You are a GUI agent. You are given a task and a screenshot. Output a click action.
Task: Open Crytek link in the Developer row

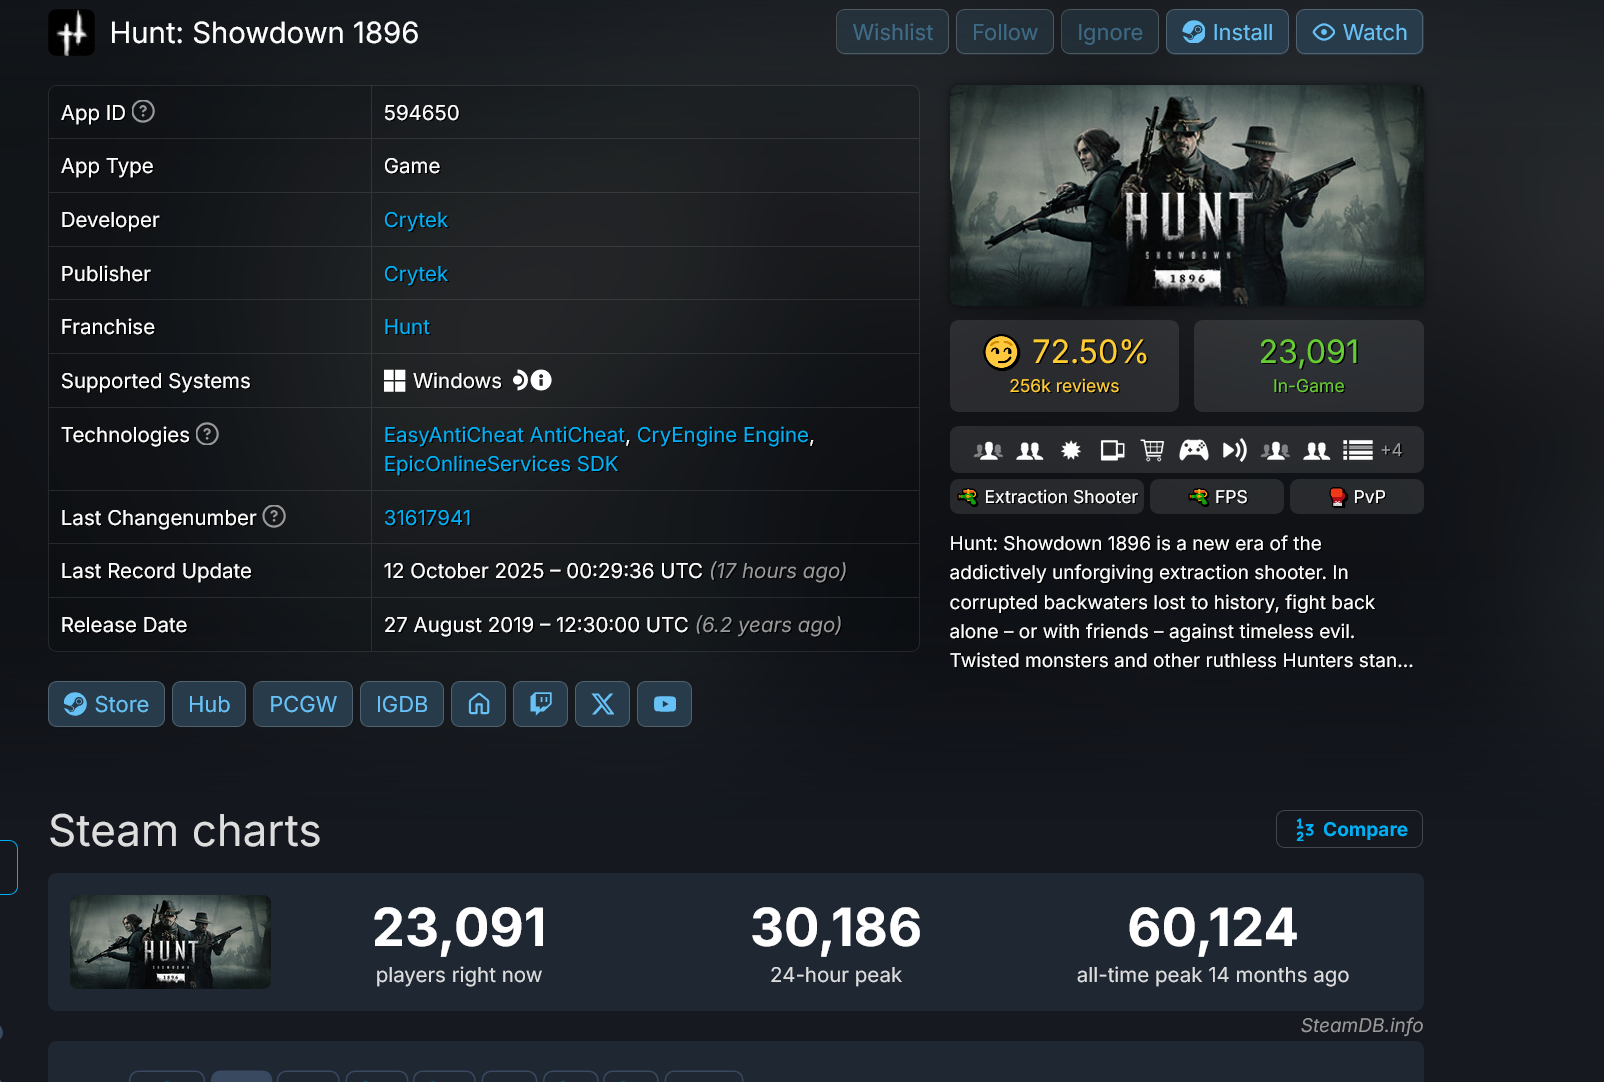point(416,220)
